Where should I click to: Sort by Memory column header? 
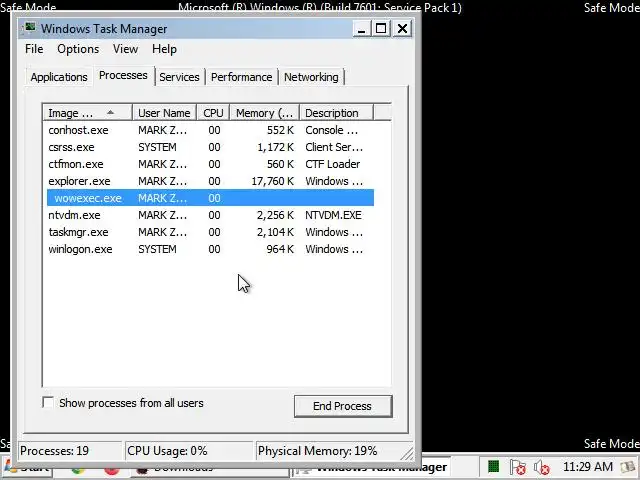[x=264, y=113]
